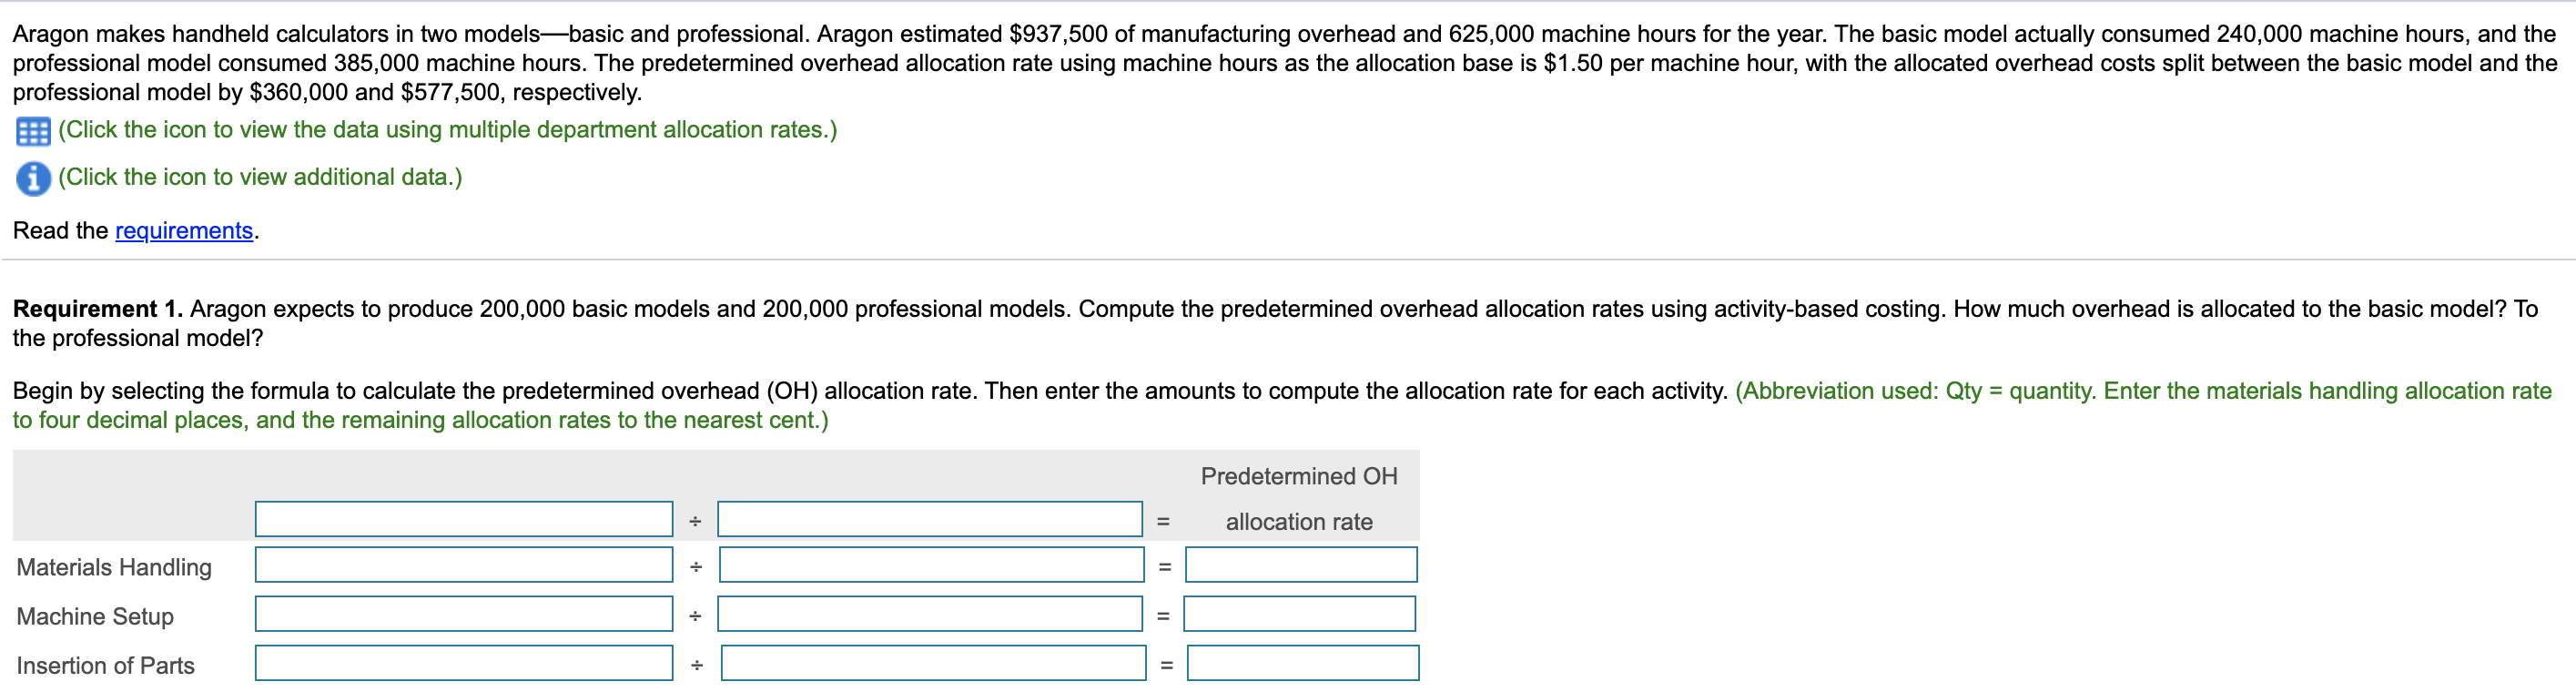Screen dimensions: 2576x692
Task: Select the Machine Setup denominator input box
Action: click(x=930, y=613)
